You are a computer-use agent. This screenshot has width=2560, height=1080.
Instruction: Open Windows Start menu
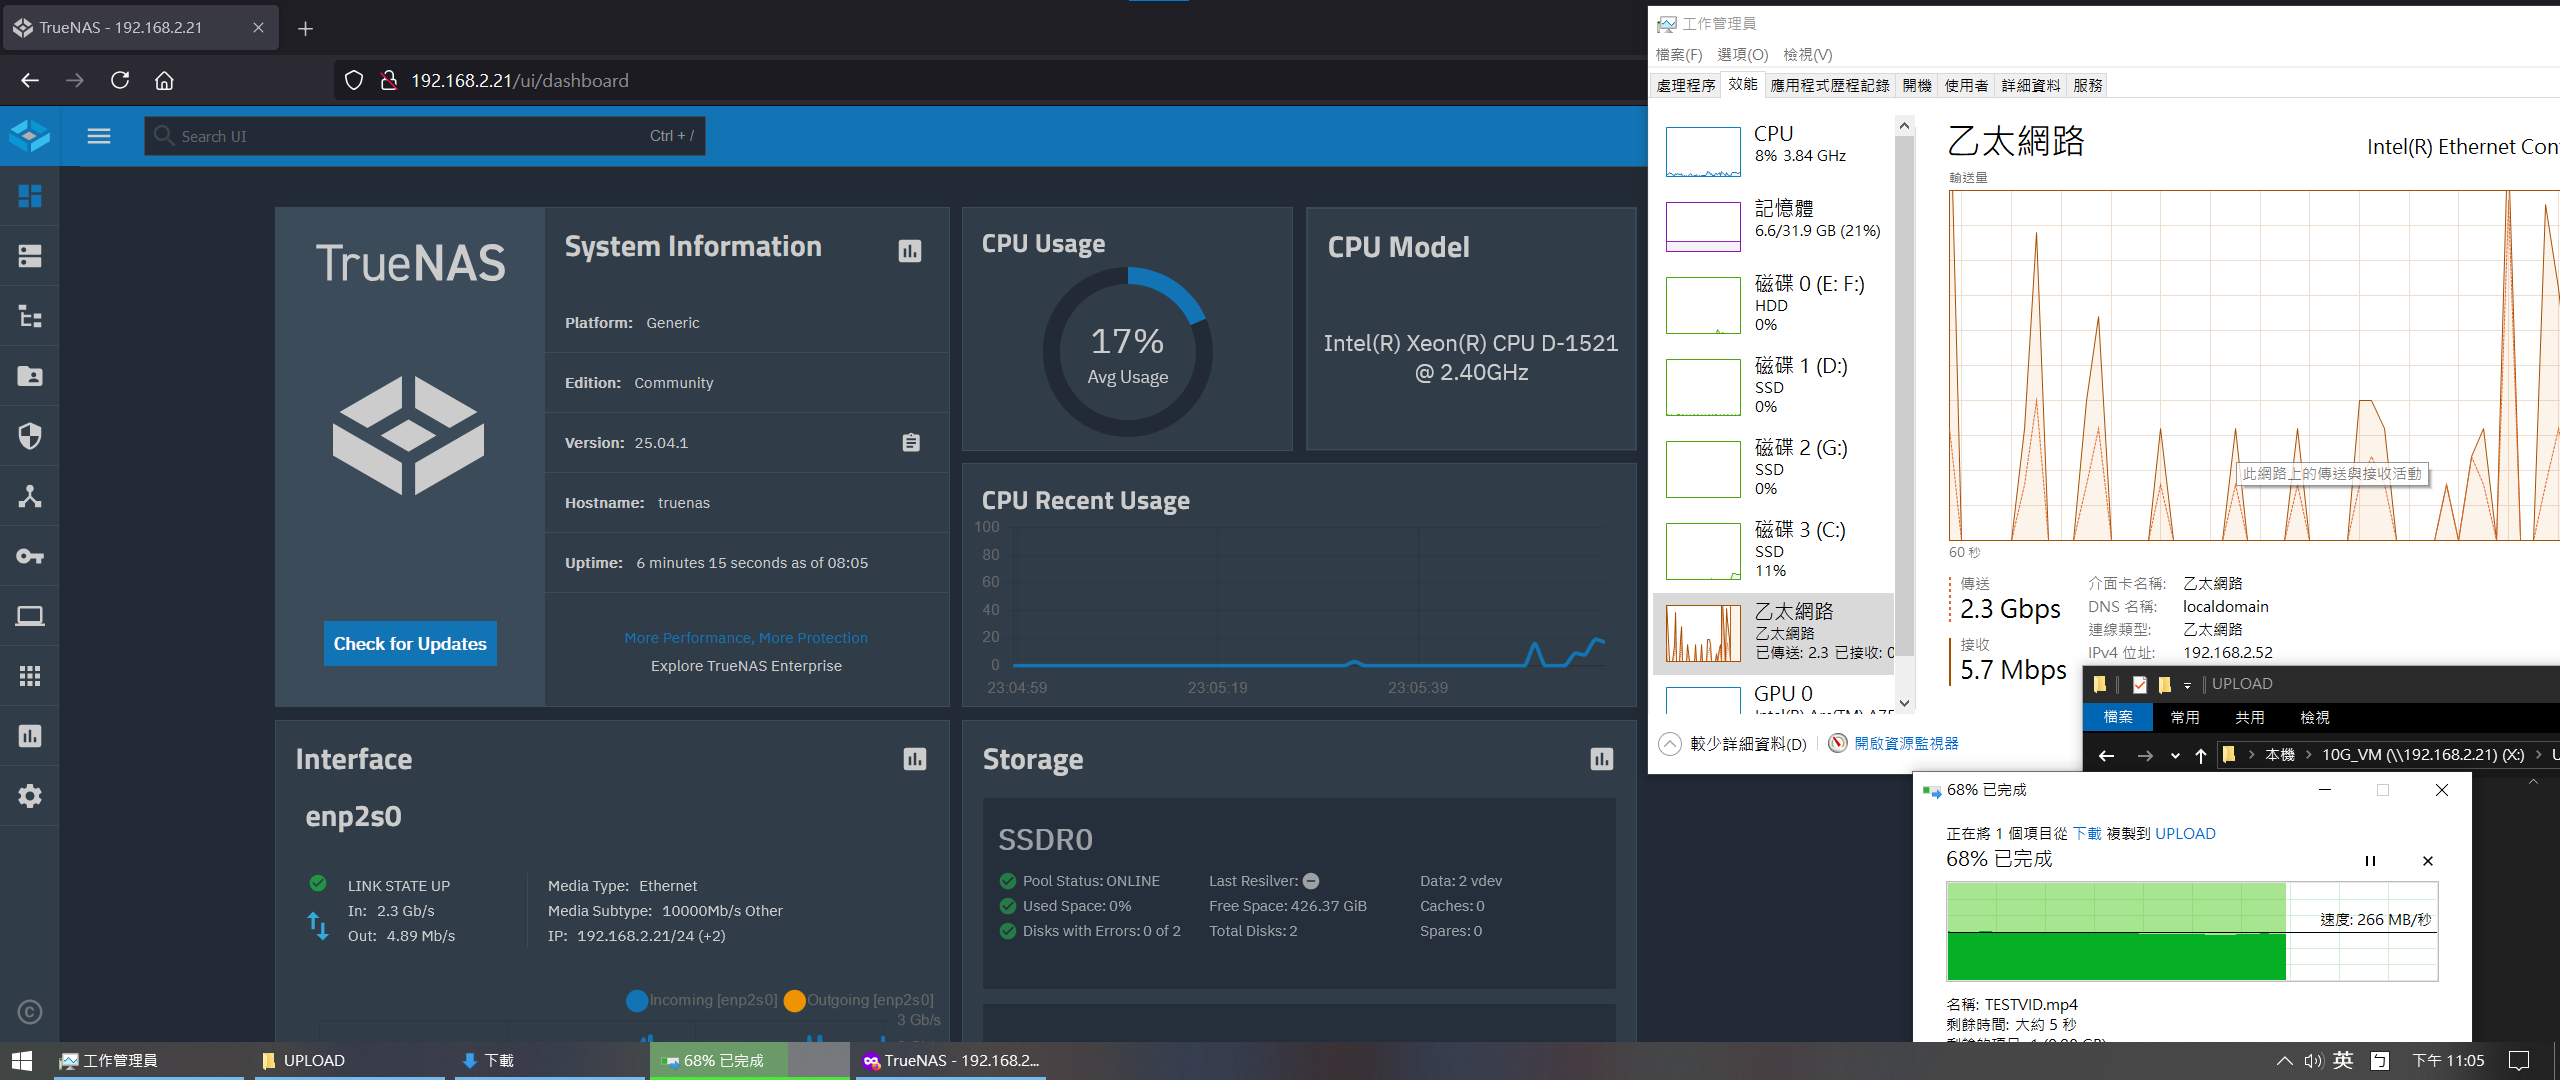click(x=22, y=1060)
